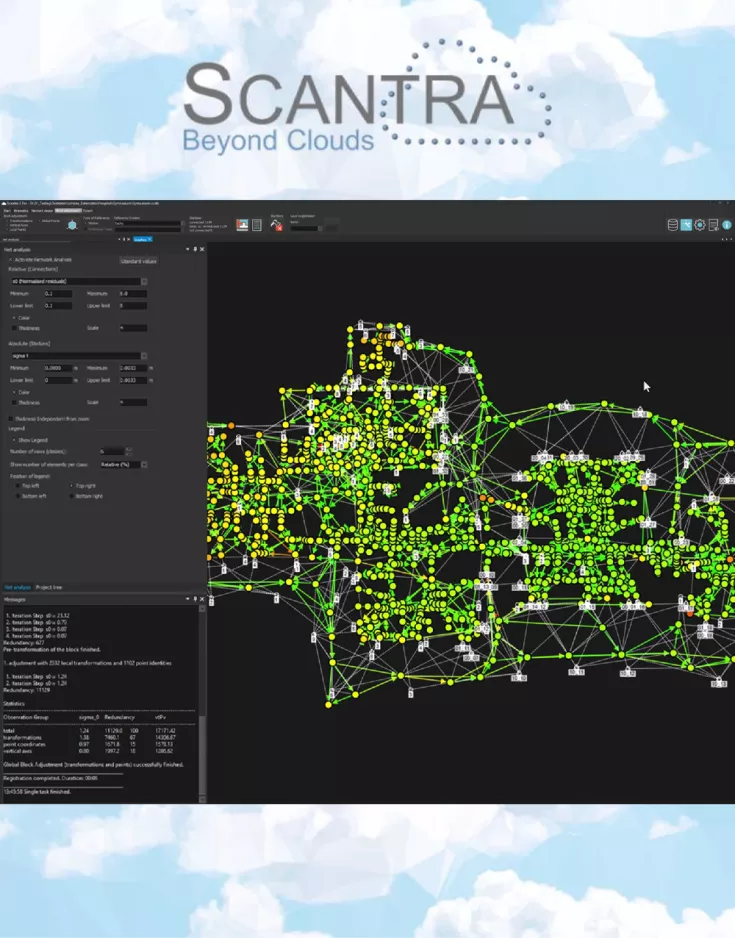Switch to the Net analysis bottom tab
The image size is (735, 938).
[17, 587]
